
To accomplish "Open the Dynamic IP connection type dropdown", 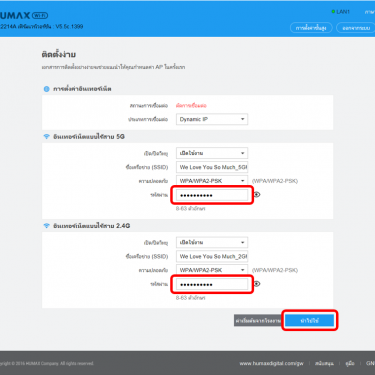I will [212, 119].
